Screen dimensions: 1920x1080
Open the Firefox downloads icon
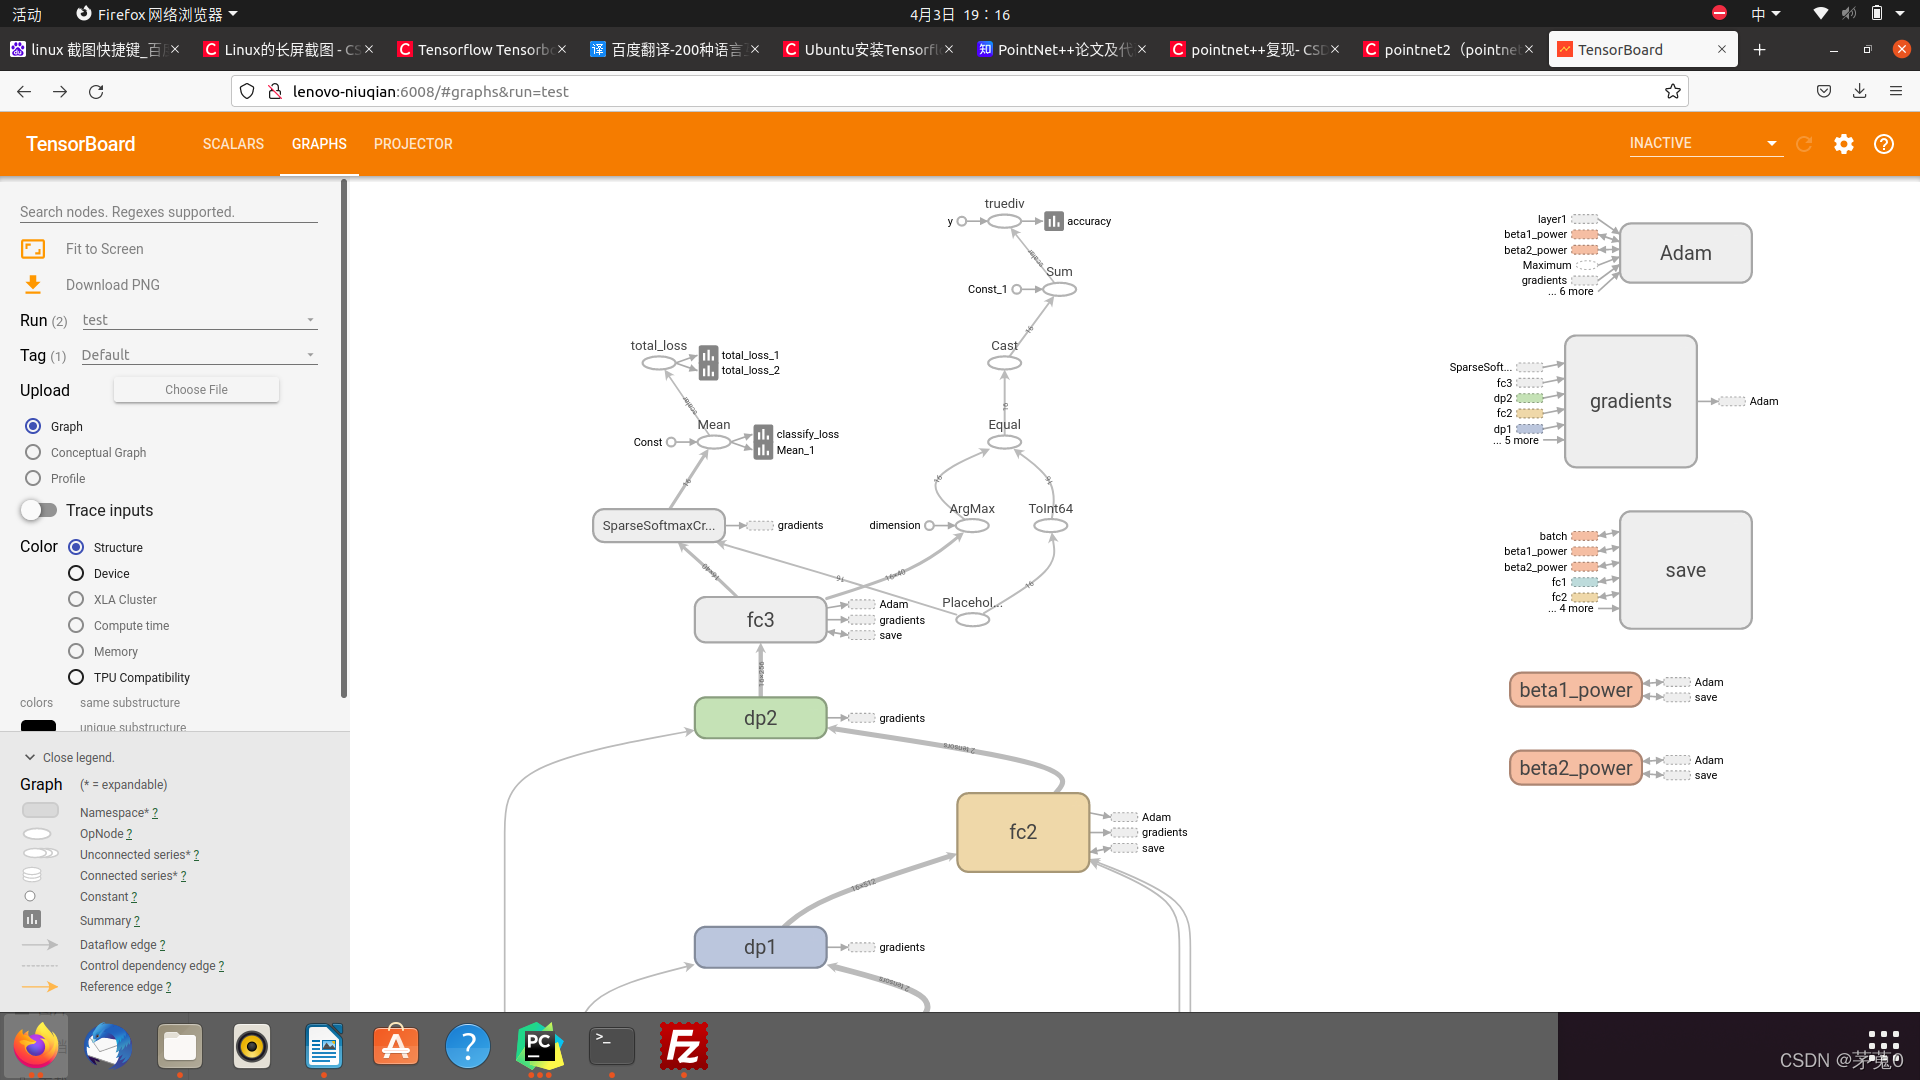tap(1860, 91)
